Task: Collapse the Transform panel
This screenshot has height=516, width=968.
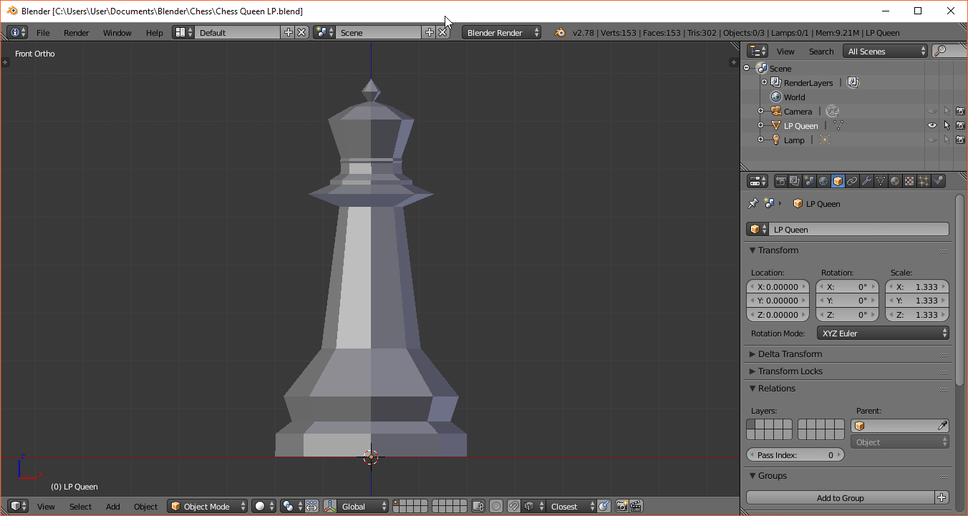Action: point(778,250)
